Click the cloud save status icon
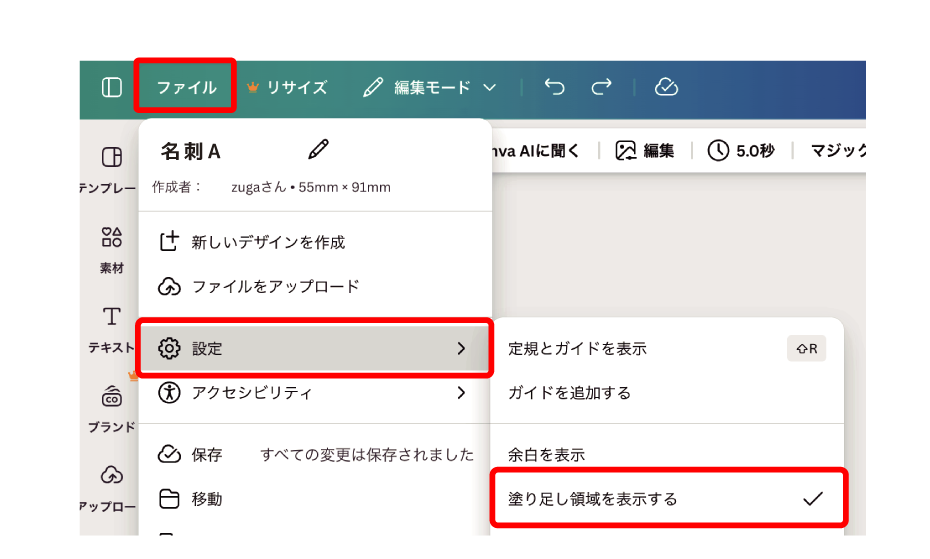Image resolution: width=930 pixels, height=559 pixels. pos(667,87)
